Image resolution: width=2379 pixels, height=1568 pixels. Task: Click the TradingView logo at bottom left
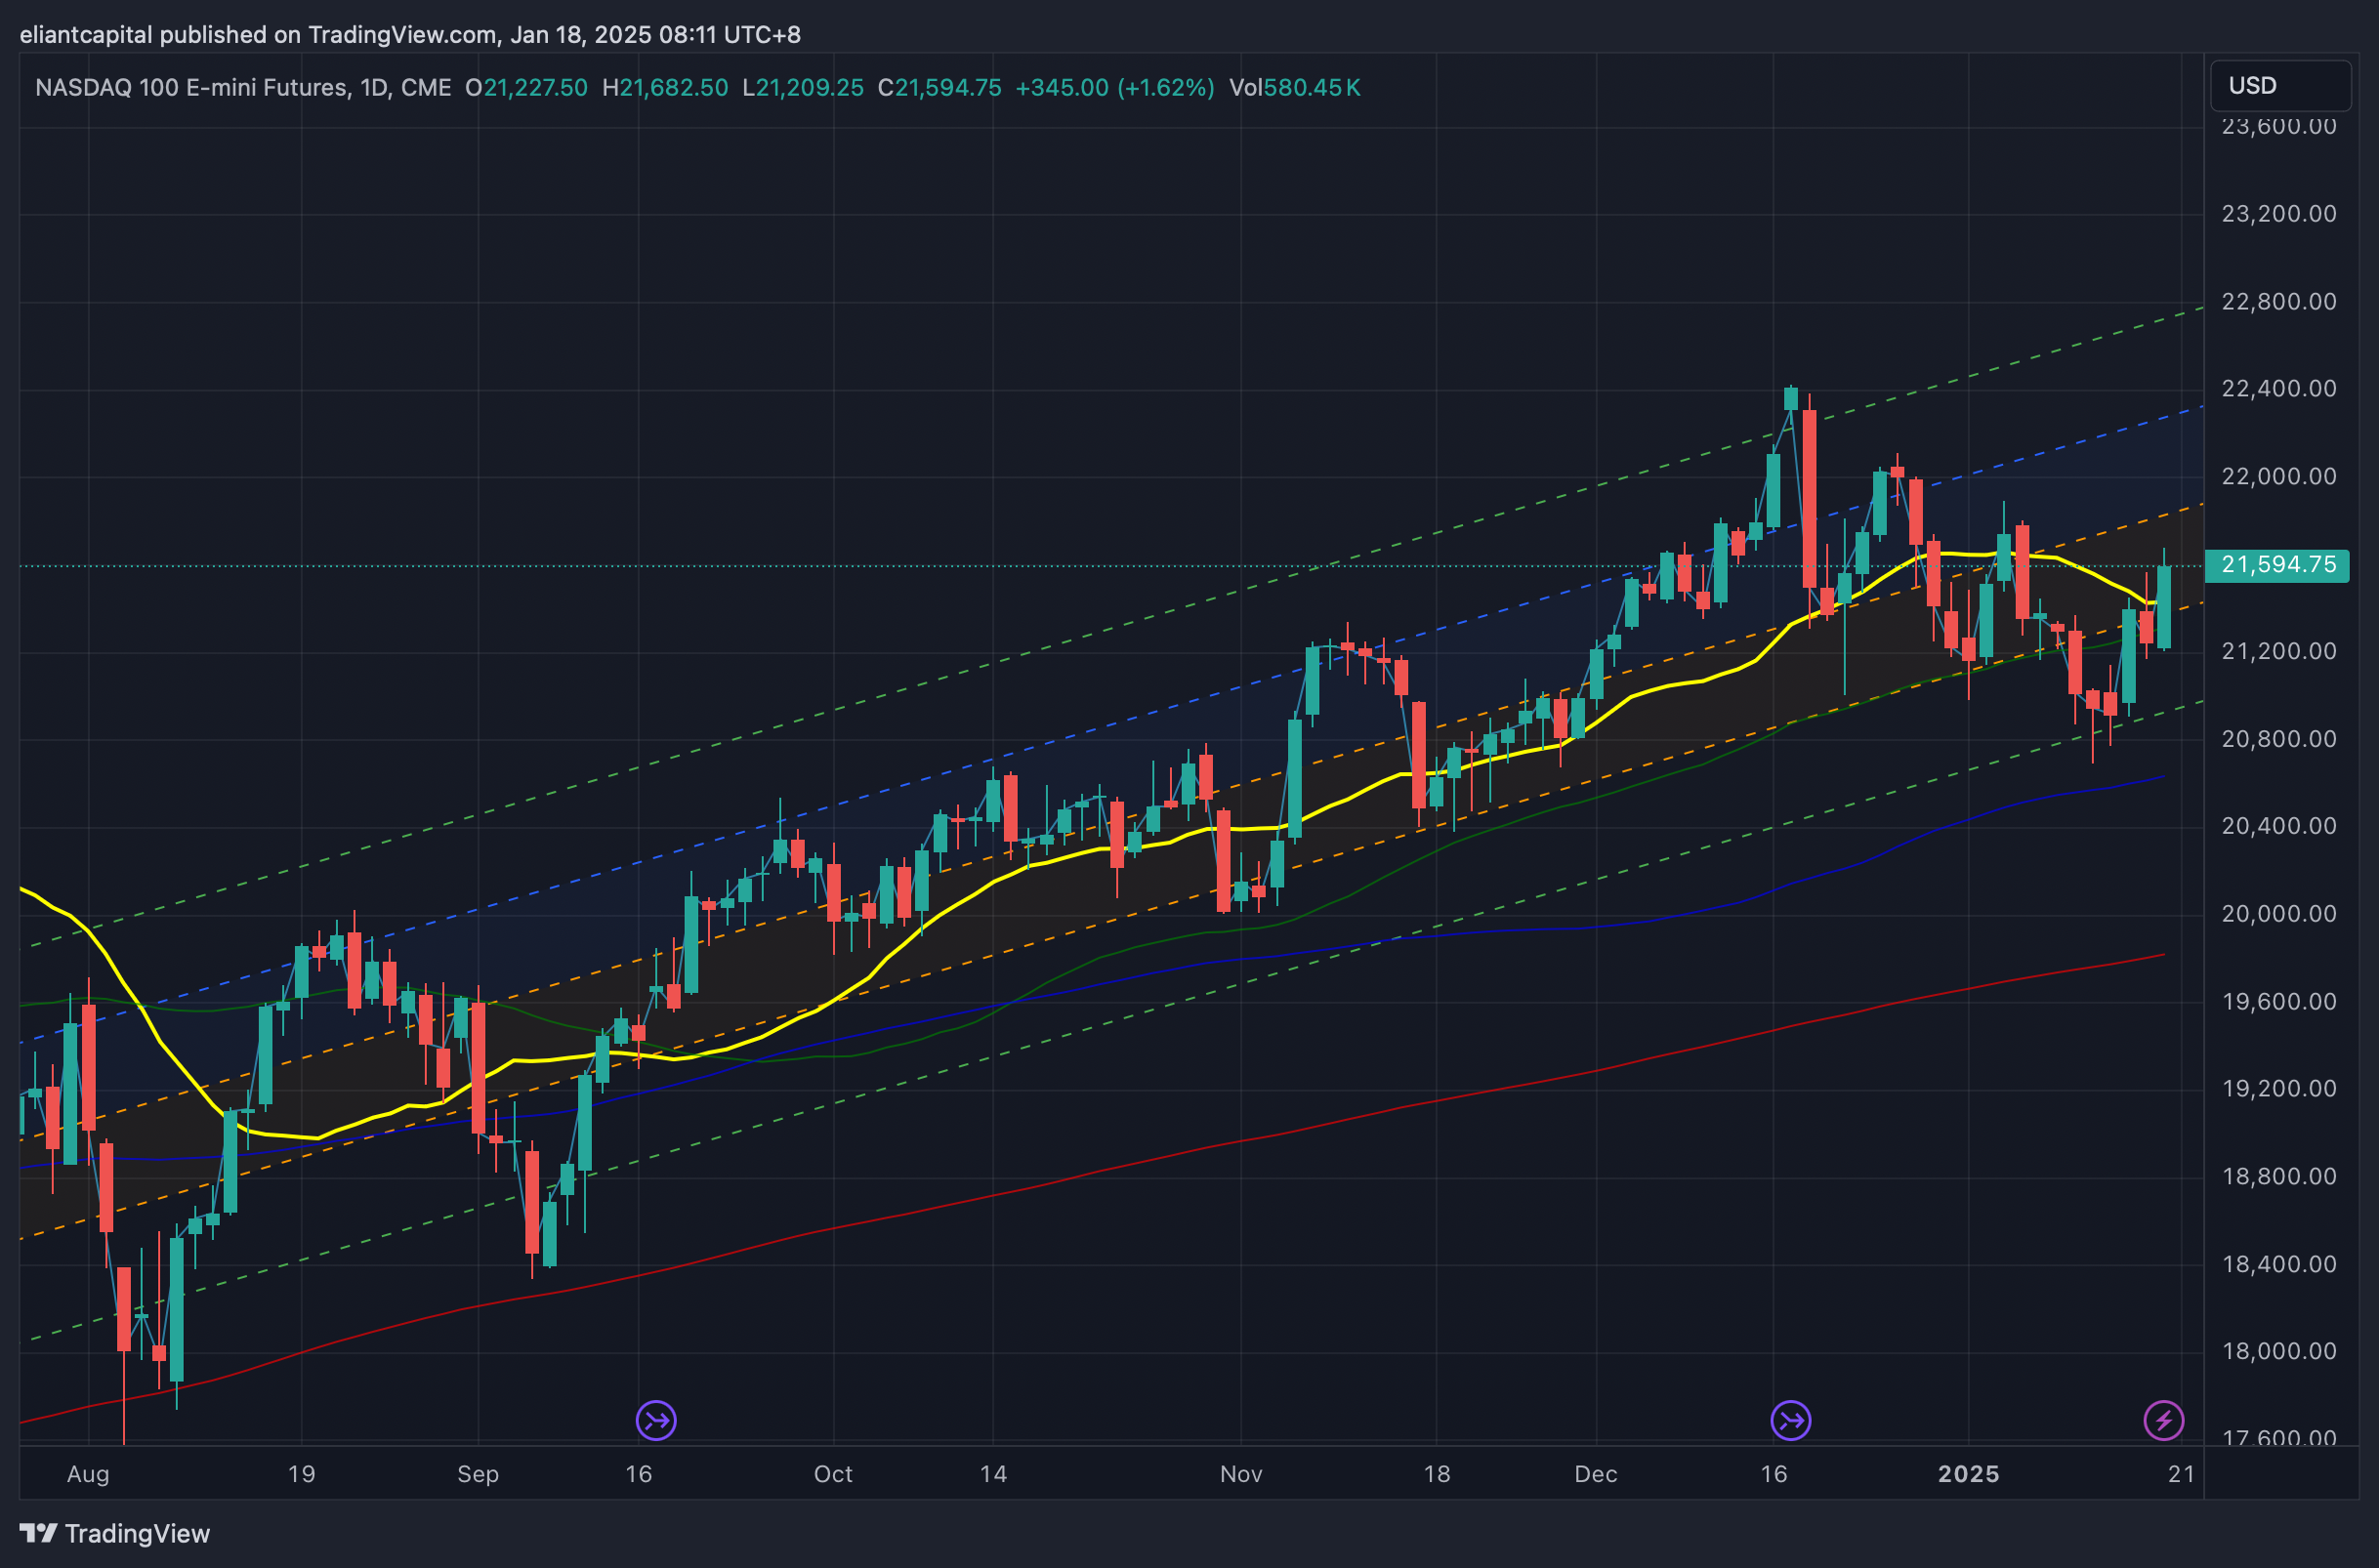tap(115, 1533)
